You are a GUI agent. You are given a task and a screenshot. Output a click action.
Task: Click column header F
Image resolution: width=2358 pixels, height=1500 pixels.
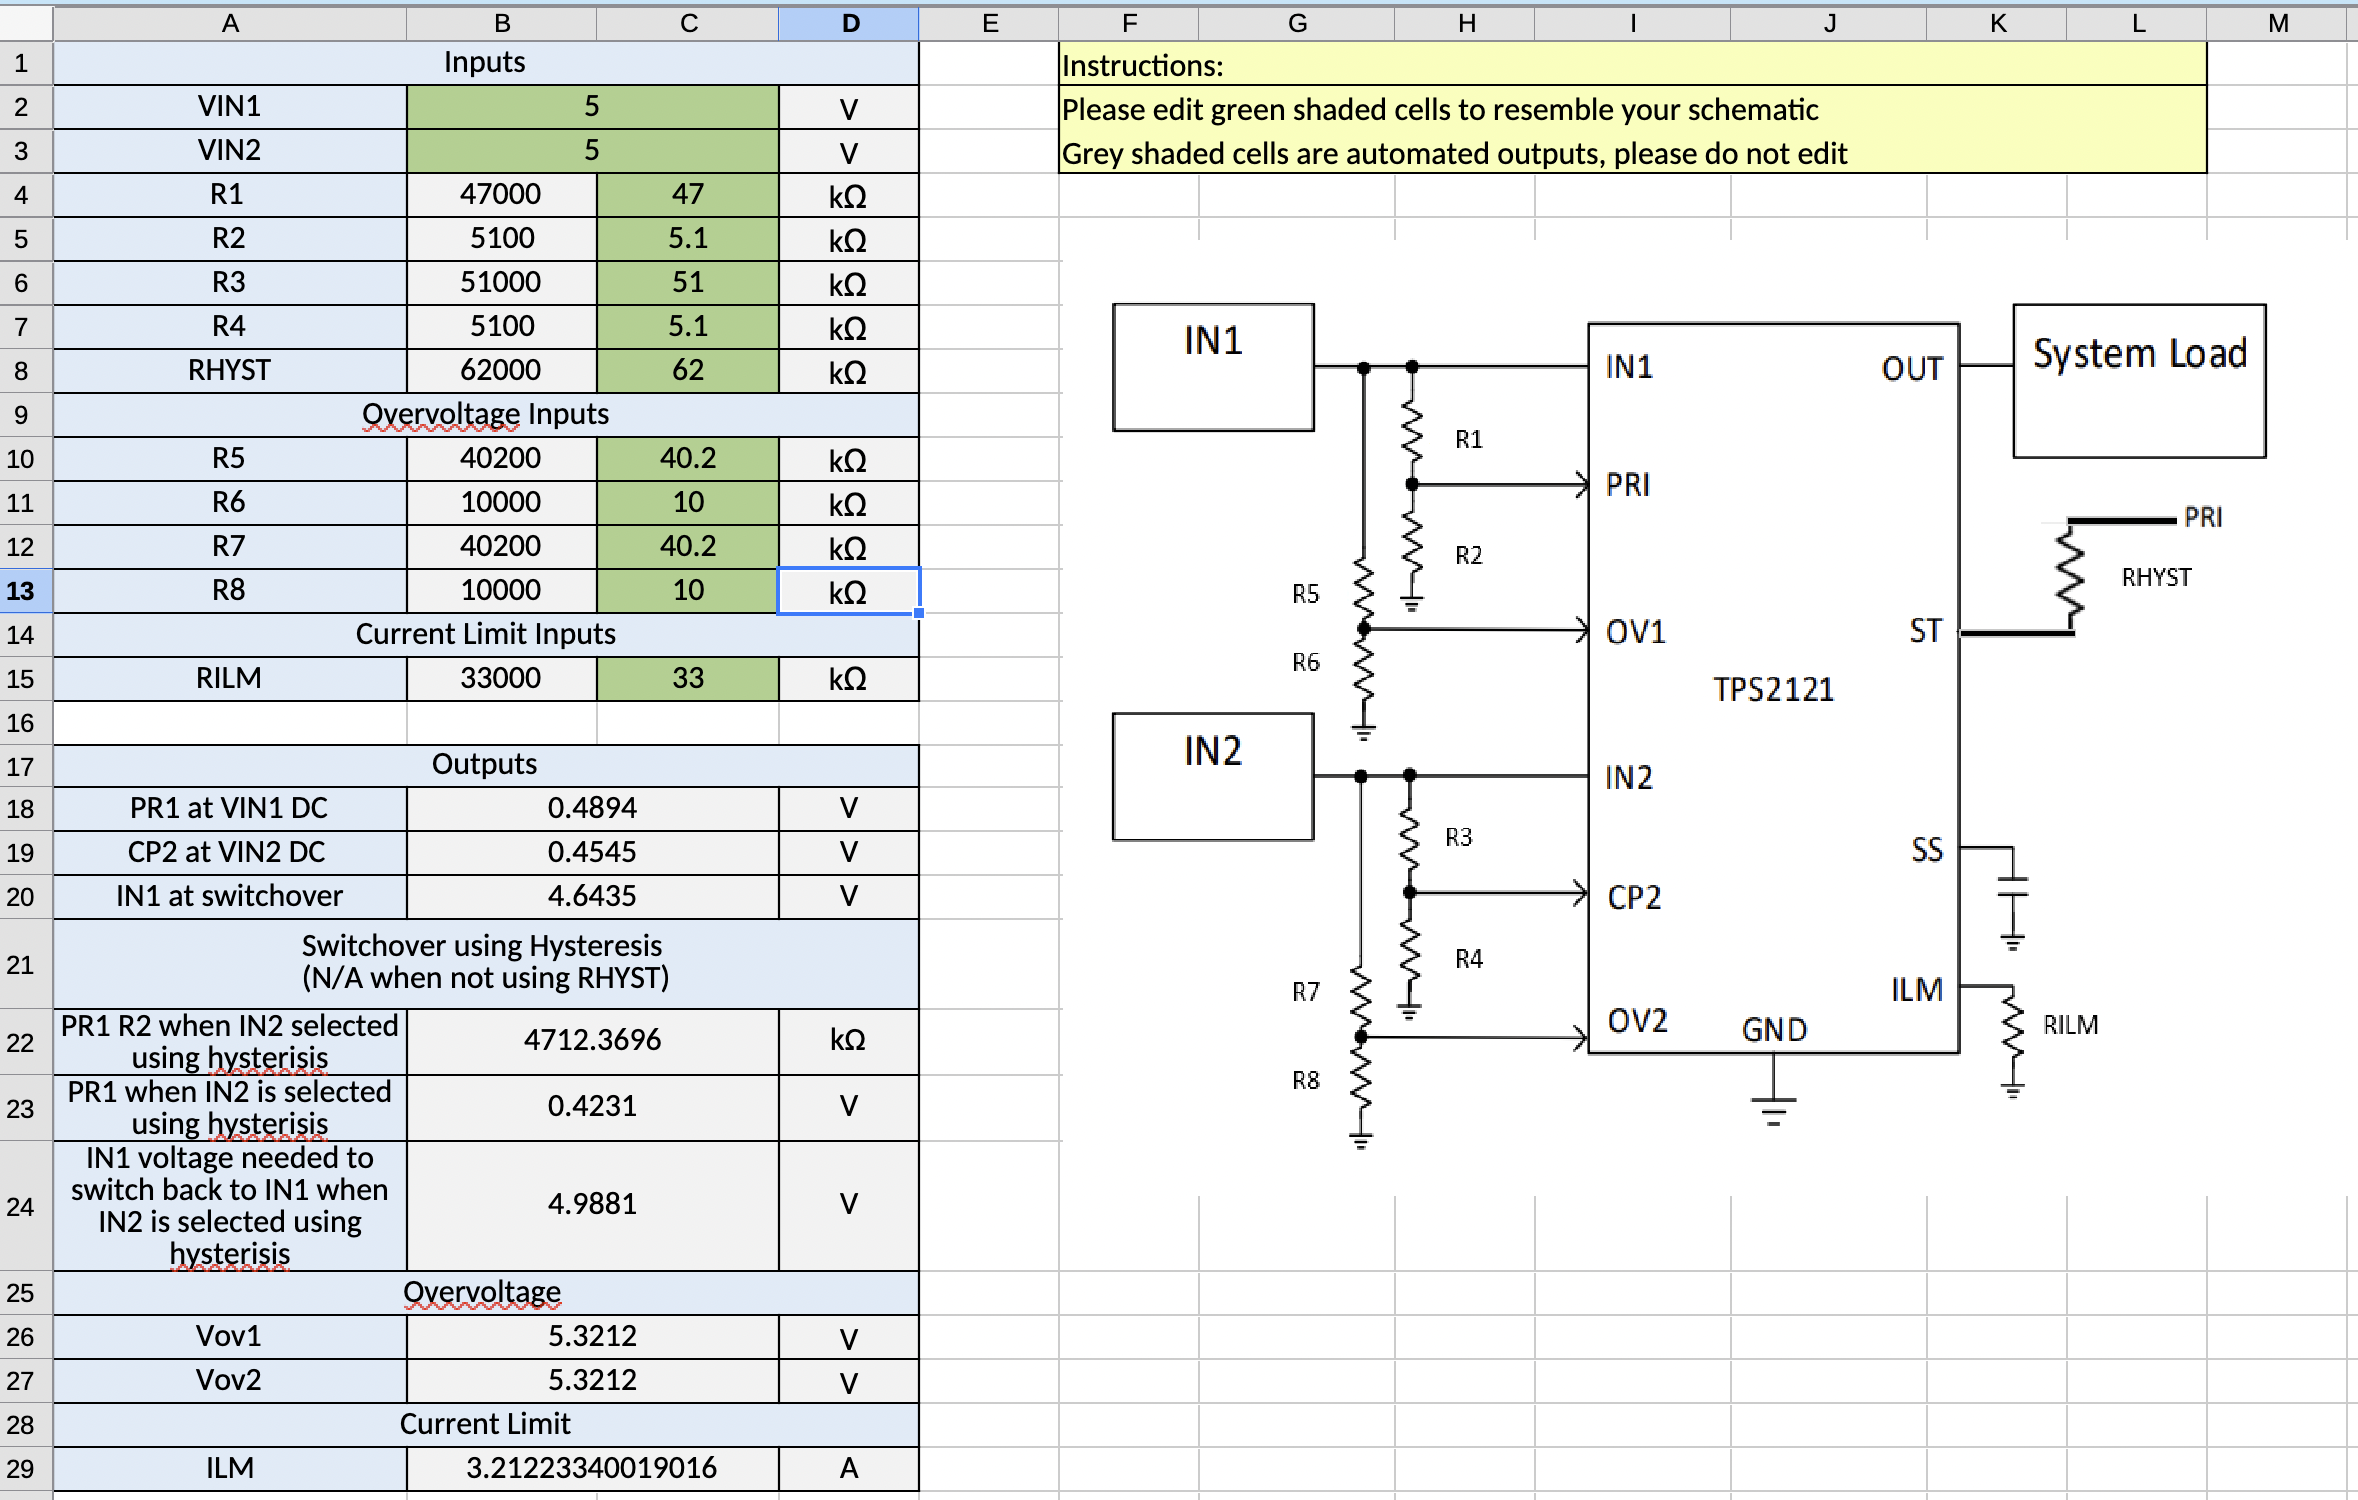(x=1129, y=23)
